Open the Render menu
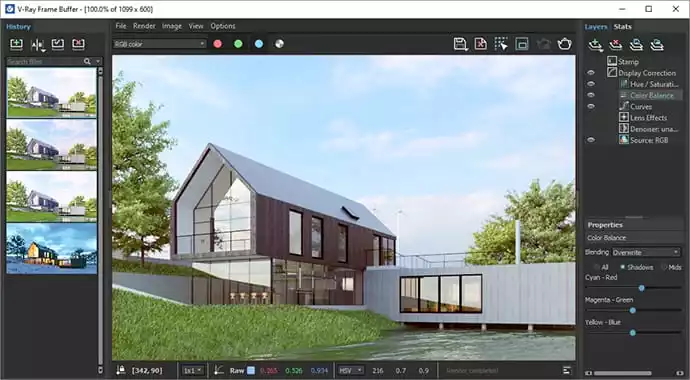 tap(144, 26)
